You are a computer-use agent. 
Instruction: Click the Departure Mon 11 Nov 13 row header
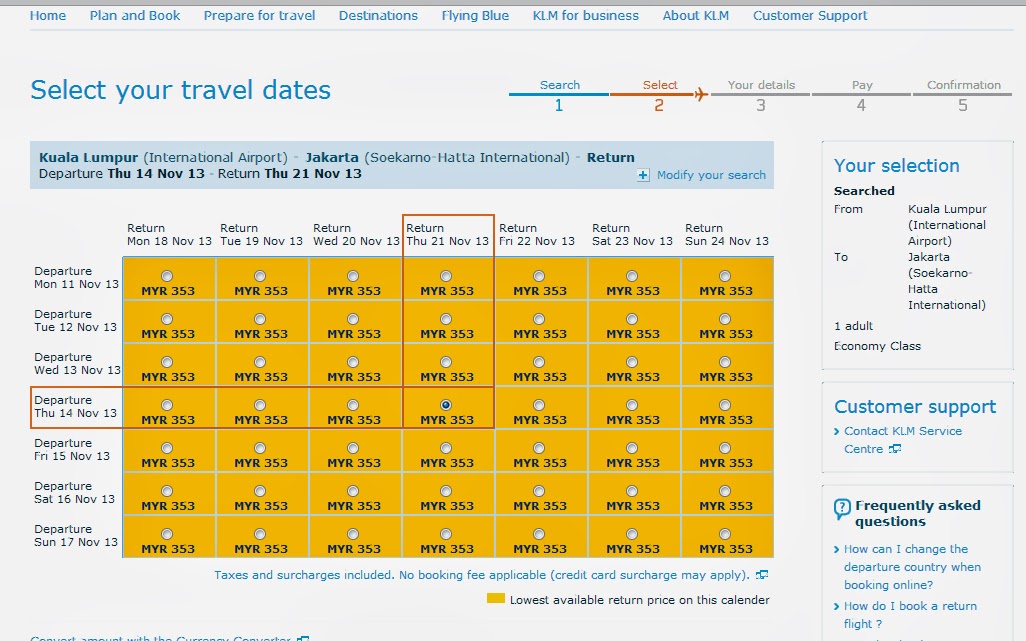pyautogui.click(x=77, y=278)
